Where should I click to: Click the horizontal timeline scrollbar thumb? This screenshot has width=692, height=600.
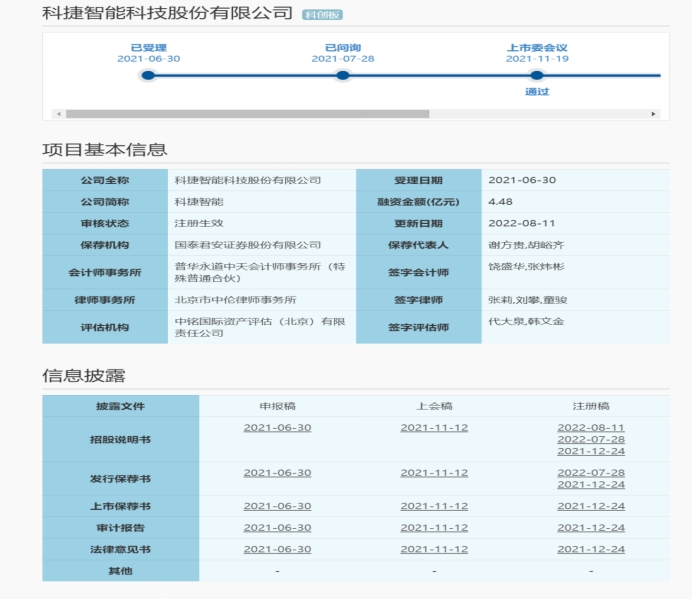pyautogui.click(x=247, y=114)
